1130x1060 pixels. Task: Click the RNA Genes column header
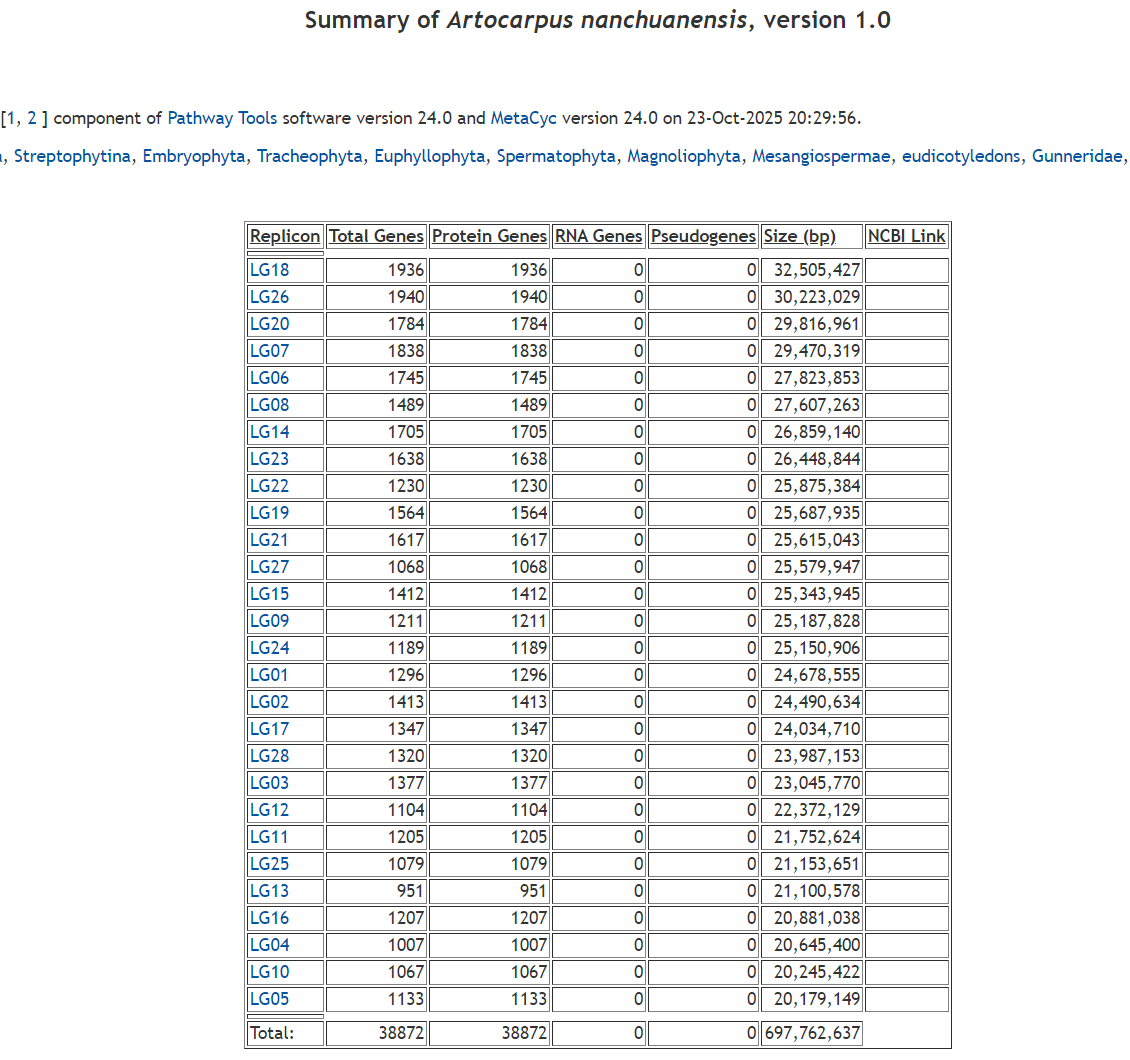(598, 237)
